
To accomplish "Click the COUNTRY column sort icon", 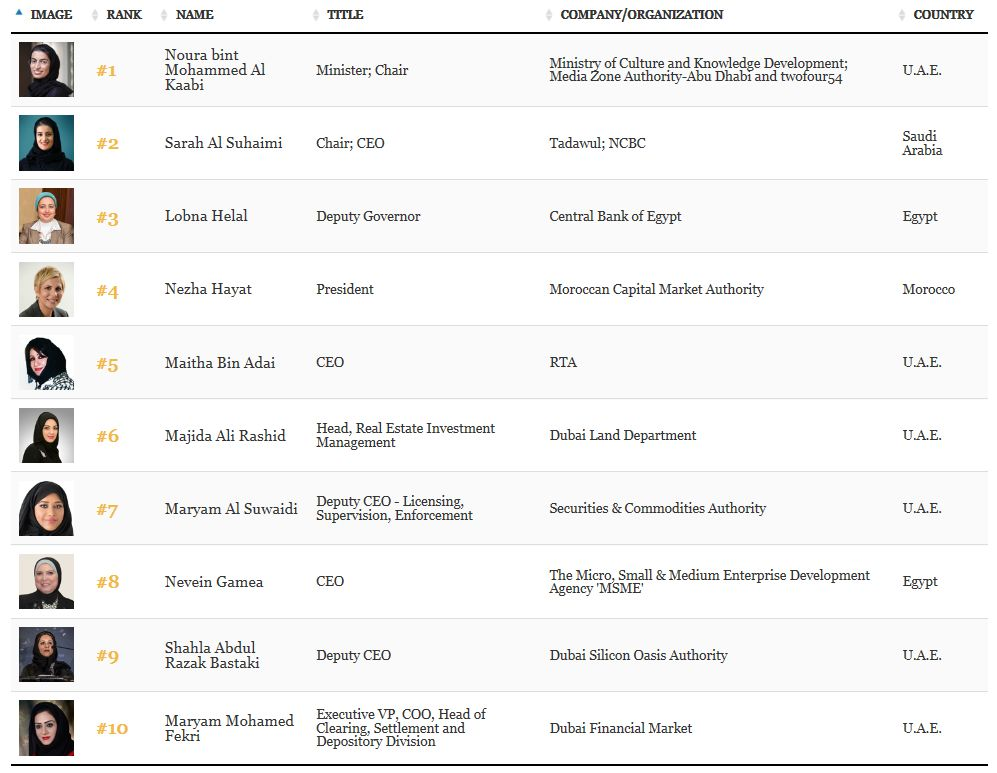I will 902,15.
